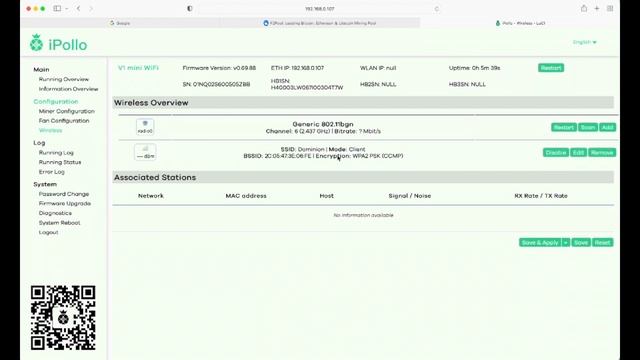Click the Save button
Screen dimensions: 640x360
[581, 242]
